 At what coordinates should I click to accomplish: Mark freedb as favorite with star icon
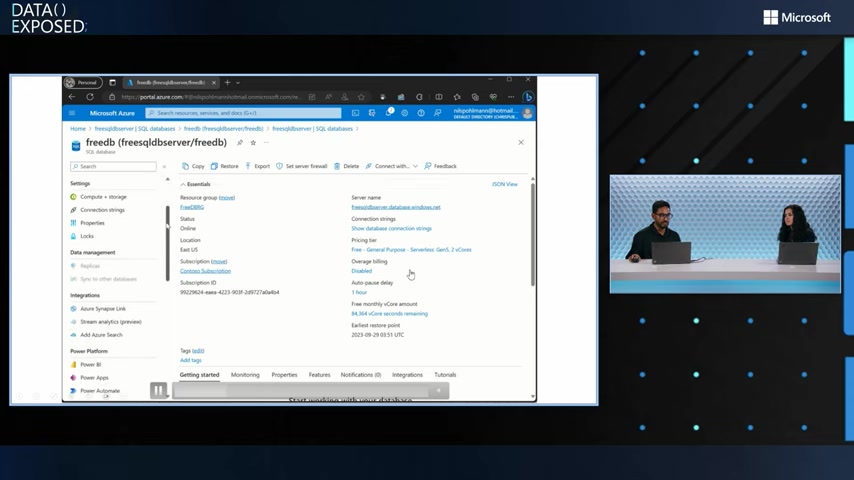click(253, 143)
